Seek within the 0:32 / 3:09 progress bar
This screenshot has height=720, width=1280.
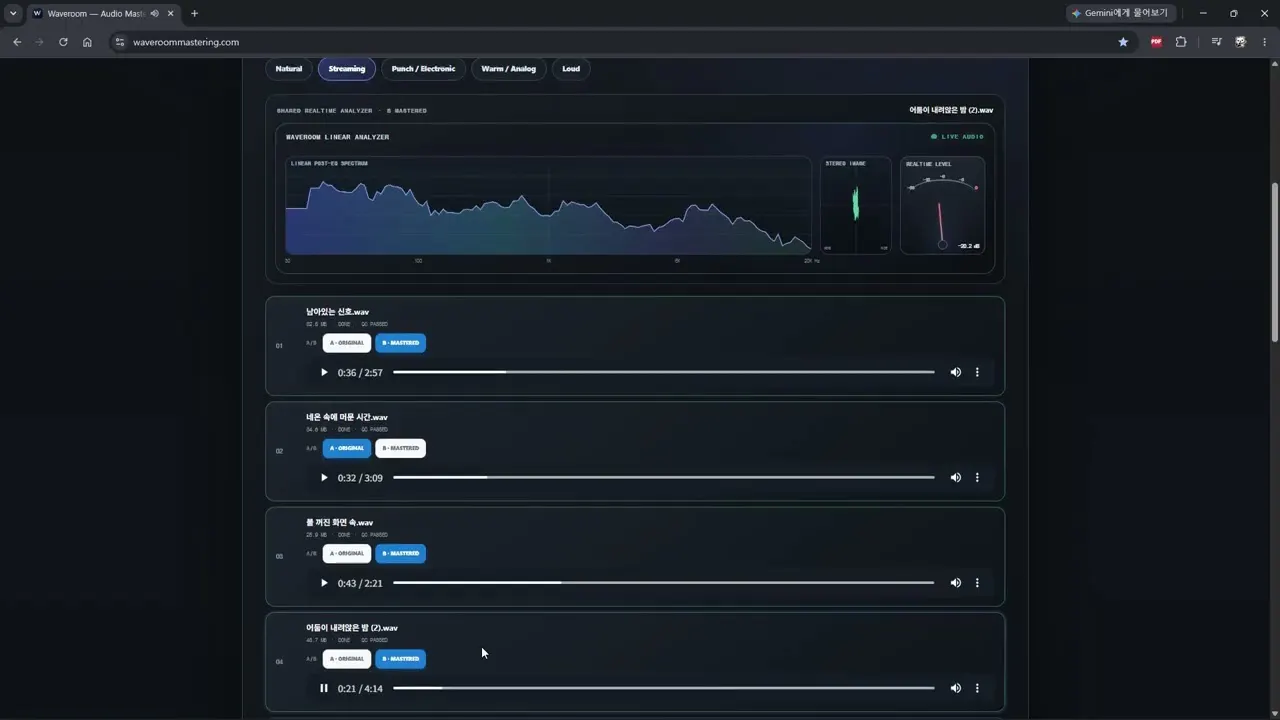point(664,478)
